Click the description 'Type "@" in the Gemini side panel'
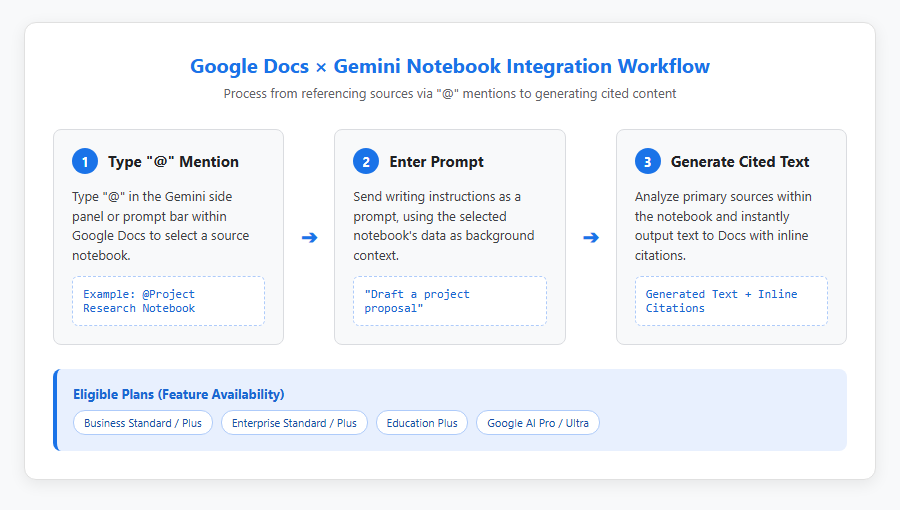The width and height of the screenshot is (900, 510). tap(161, 226)
